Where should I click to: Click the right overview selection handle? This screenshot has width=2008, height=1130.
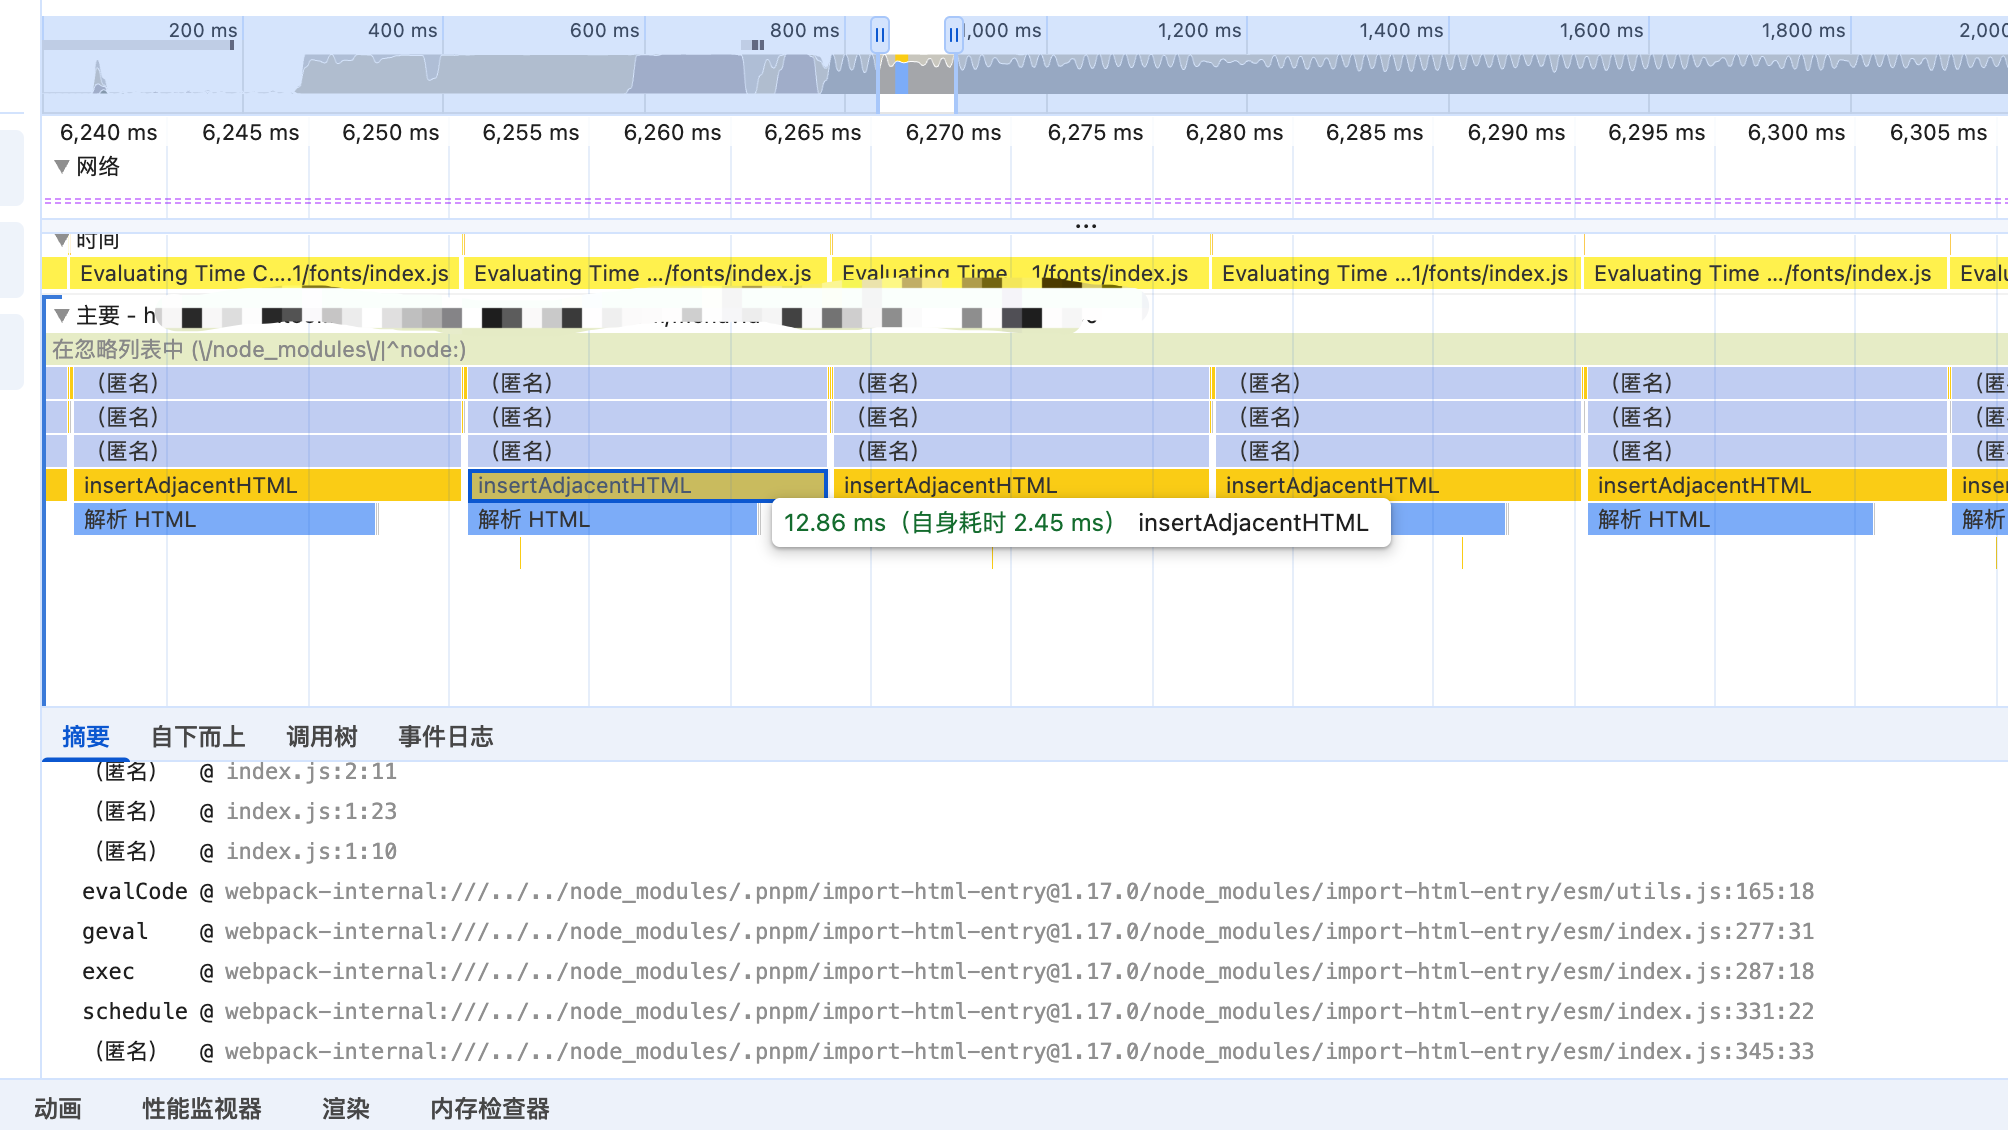pos(953,35)
